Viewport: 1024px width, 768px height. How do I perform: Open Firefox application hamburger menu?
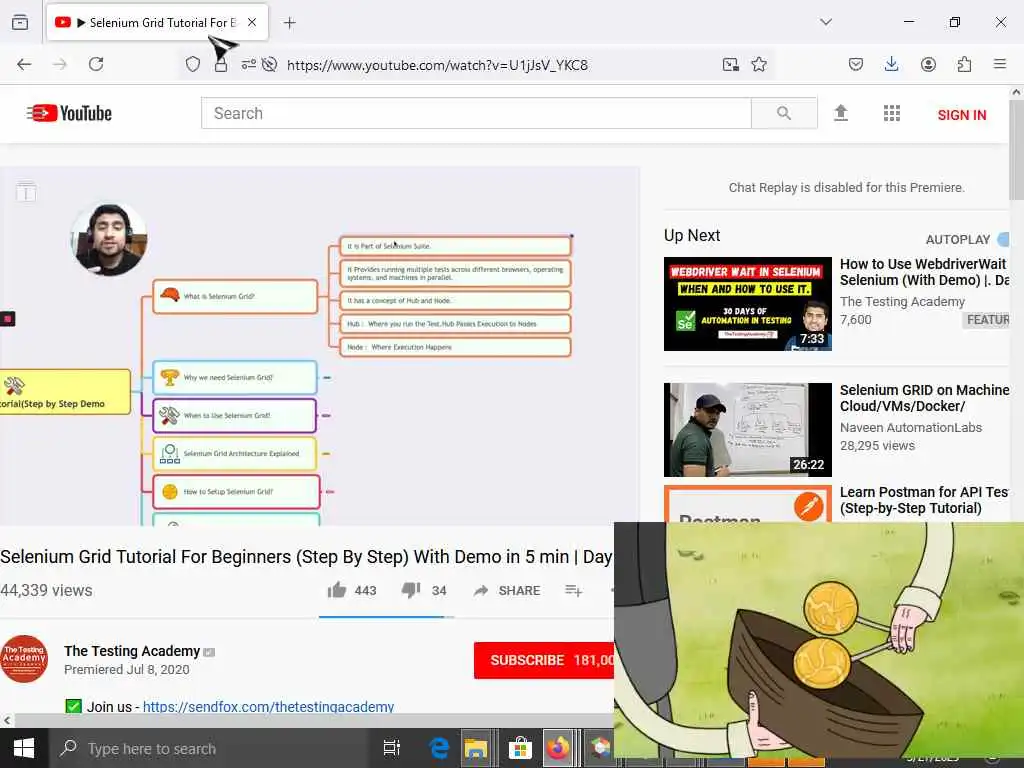pos(1000,64)
